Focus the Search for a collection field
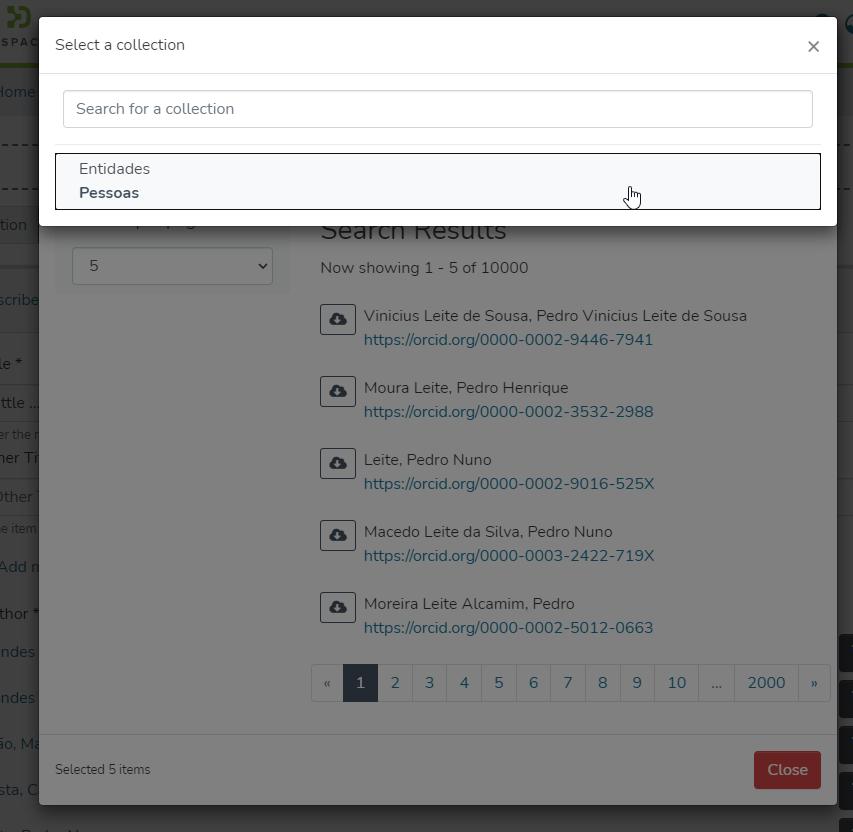This screenshot has width=853, height=832. point(437,109)
